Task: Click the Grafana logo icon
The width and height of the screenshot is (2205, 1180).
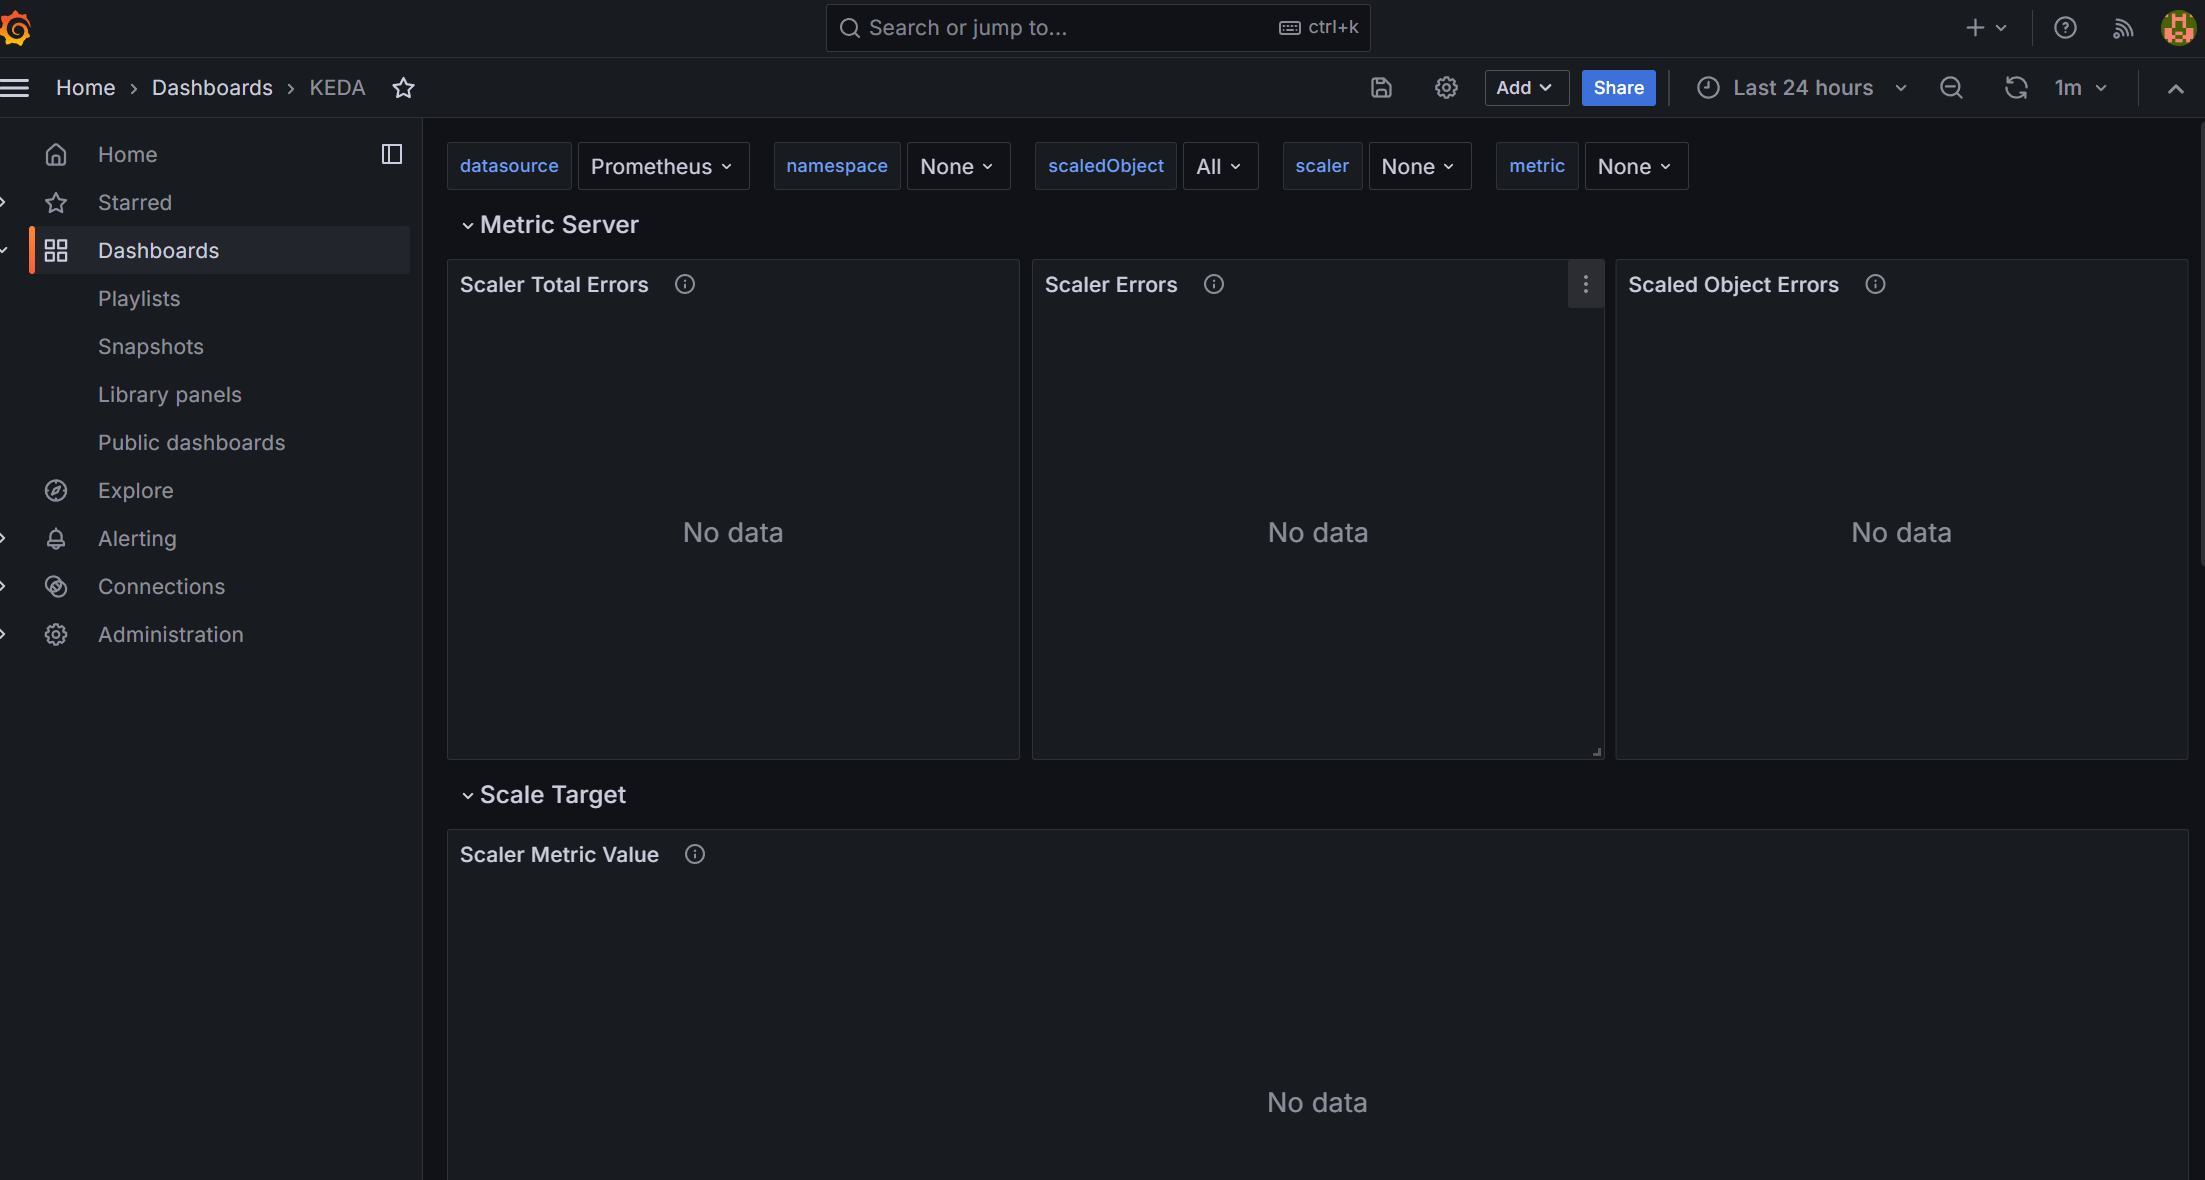Action: point(16,28)
